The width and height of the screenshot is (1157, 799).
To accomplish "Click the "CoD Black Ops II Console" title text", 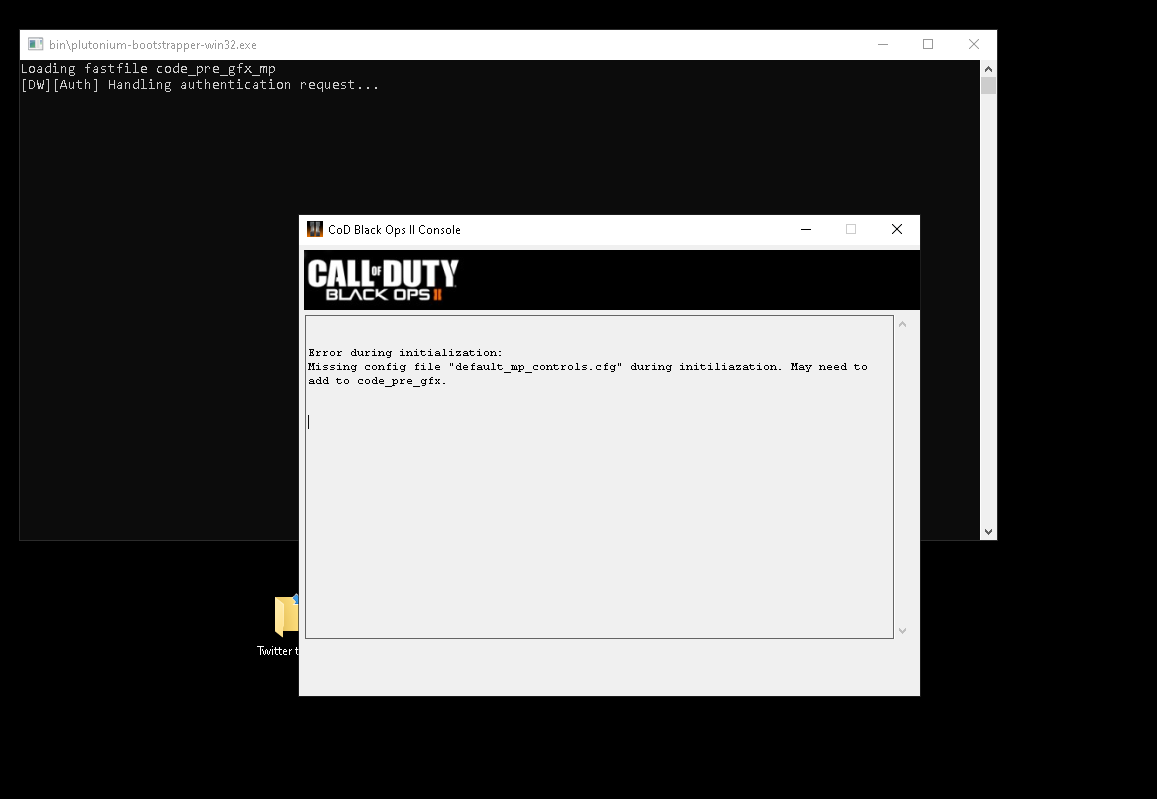I will coord(394,230).
